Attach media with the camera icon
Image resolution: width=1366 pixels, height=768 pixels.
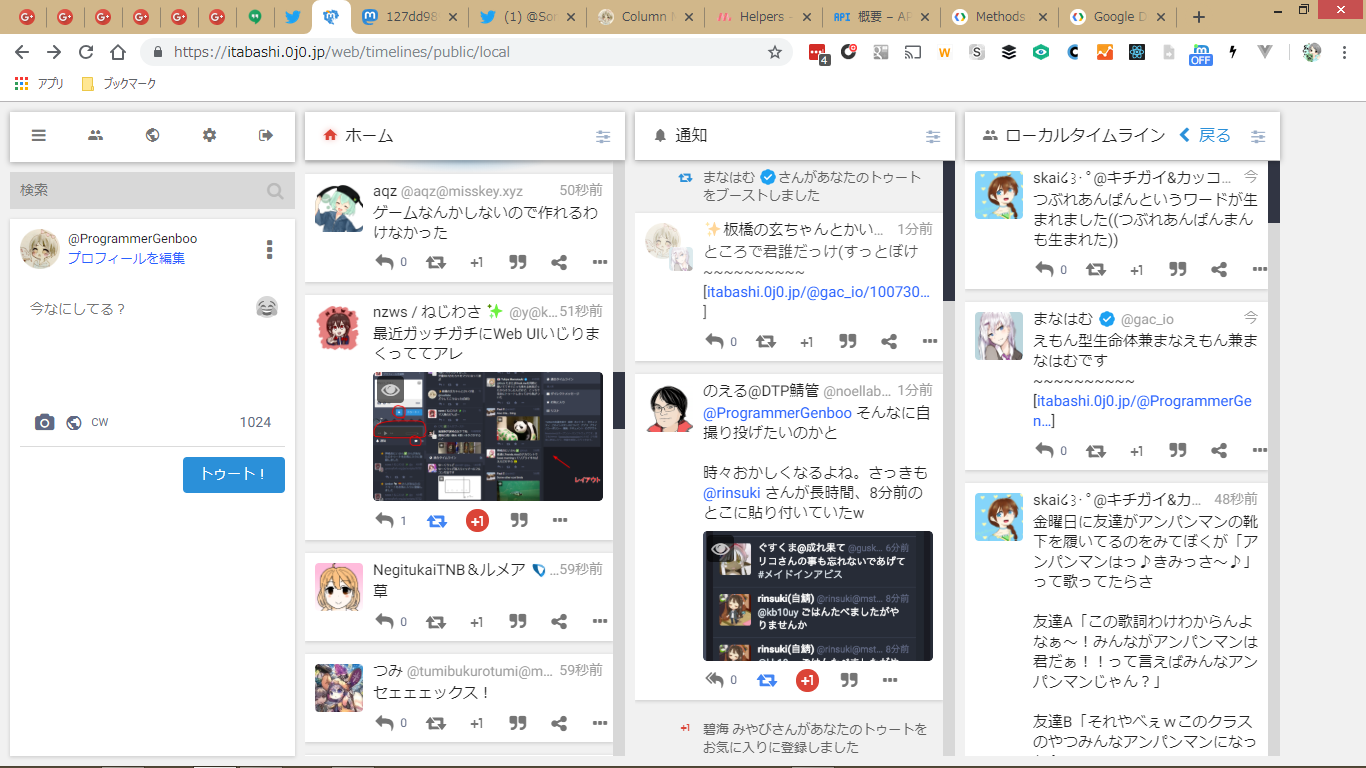[44, 423]
